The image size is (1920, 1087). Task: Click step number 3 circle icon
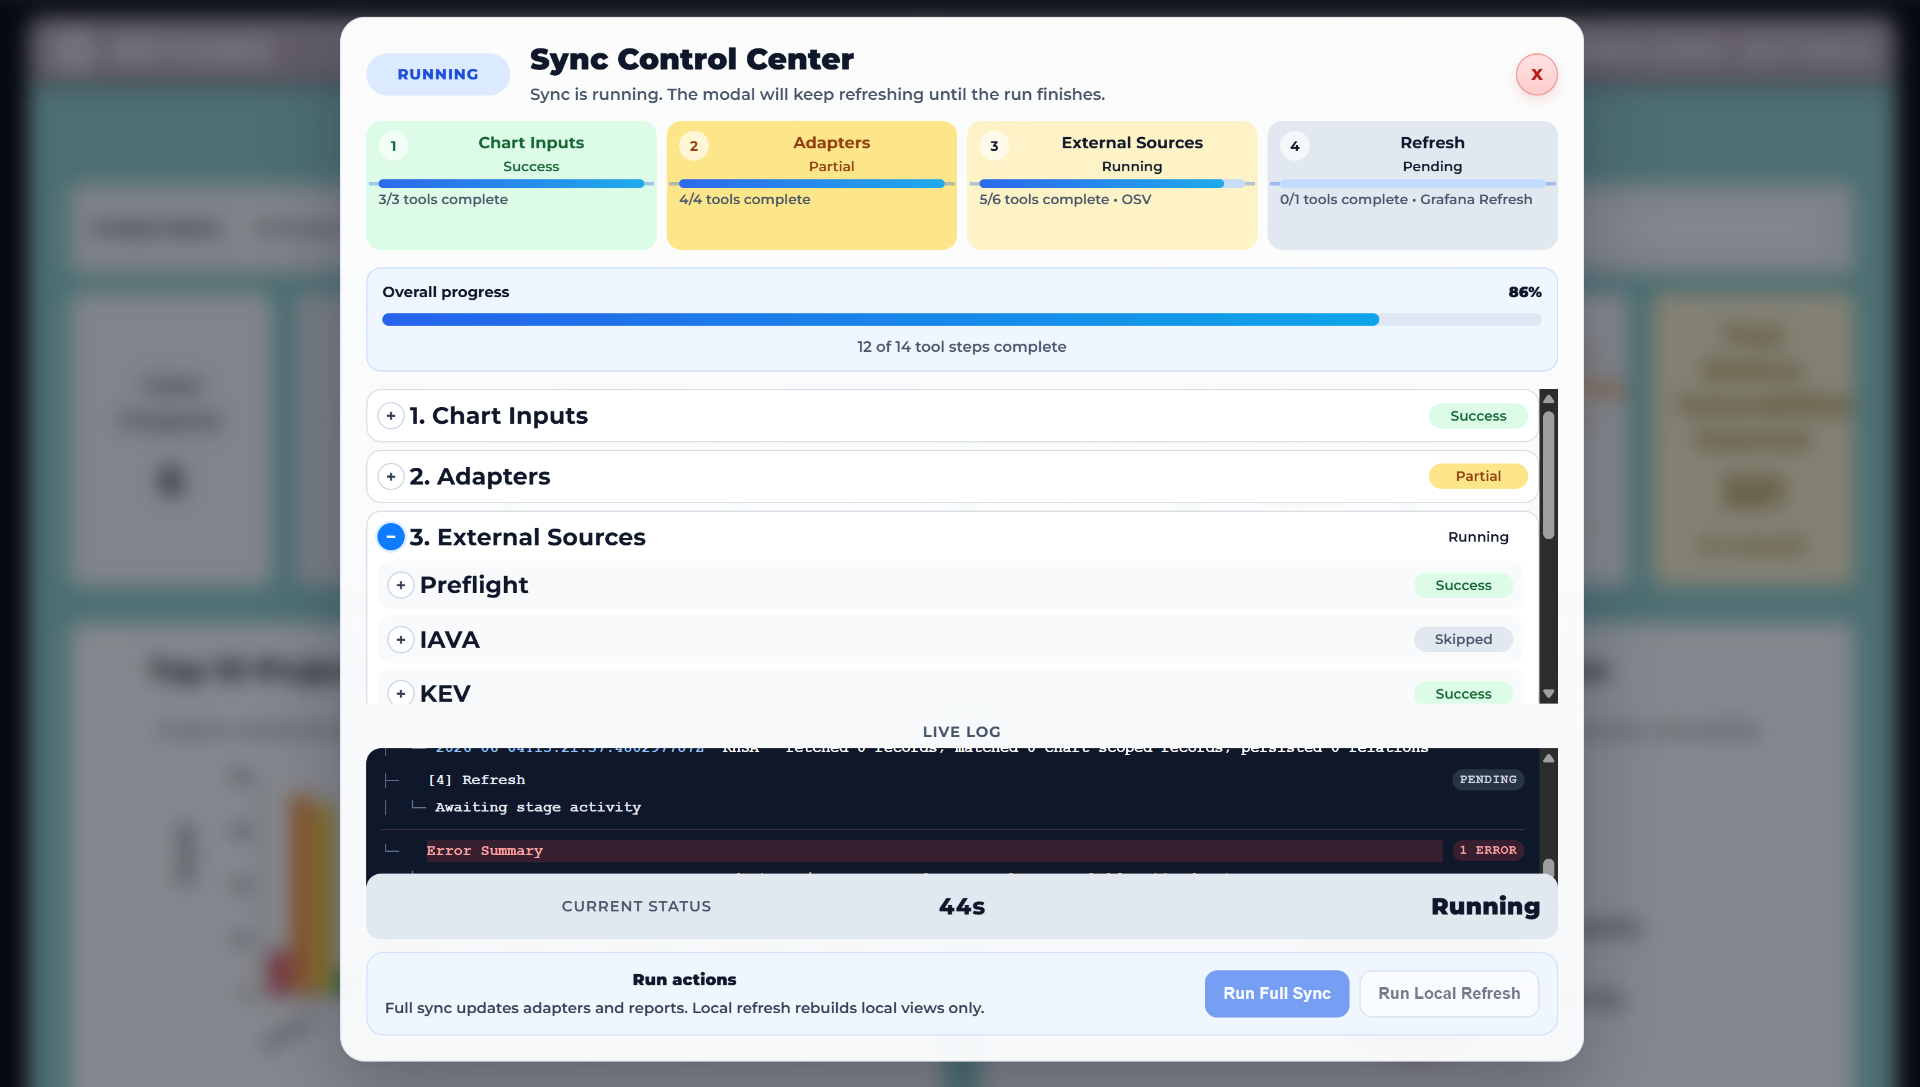[x=994, y=146]
